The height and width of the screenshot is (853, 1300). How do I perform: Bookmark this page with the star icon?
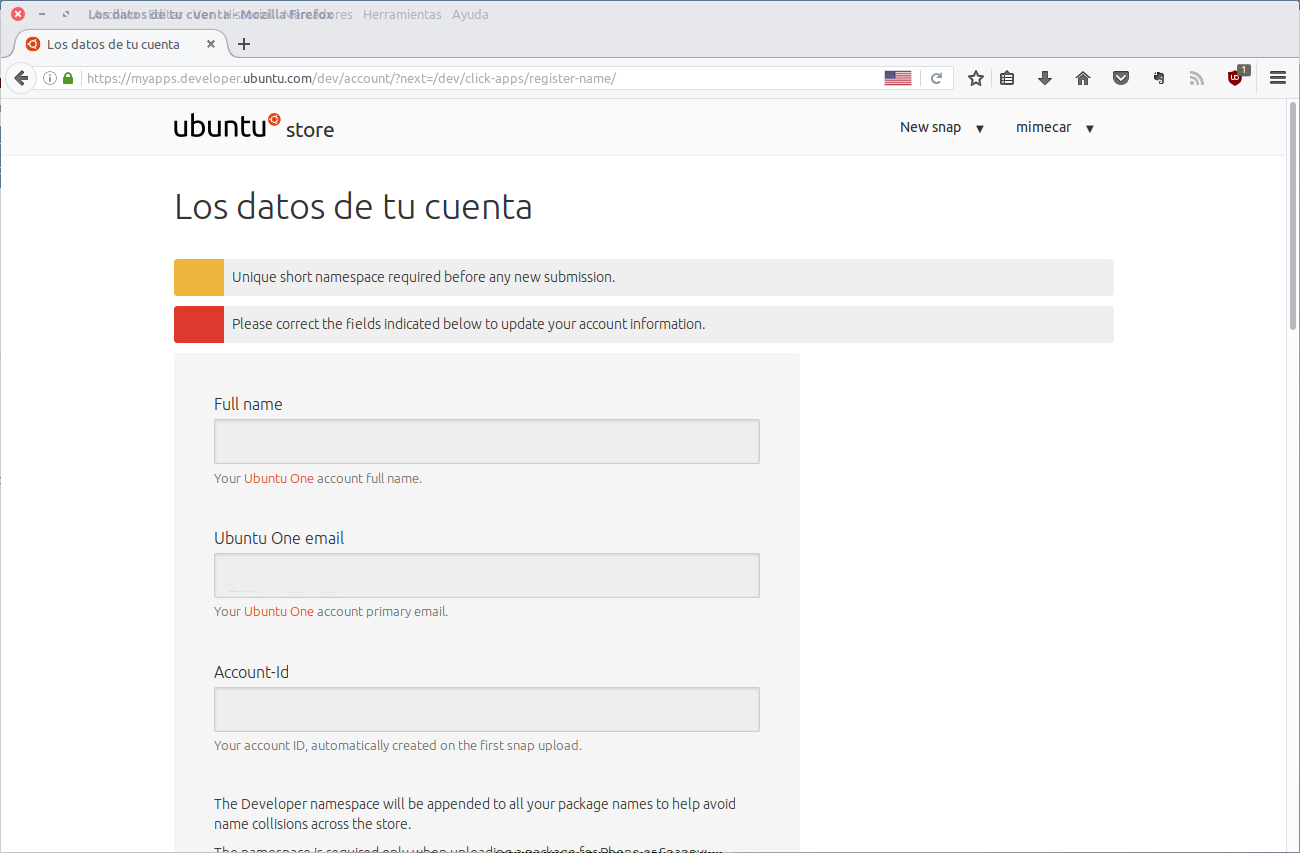pyautogui.click(x=976, y=78)
